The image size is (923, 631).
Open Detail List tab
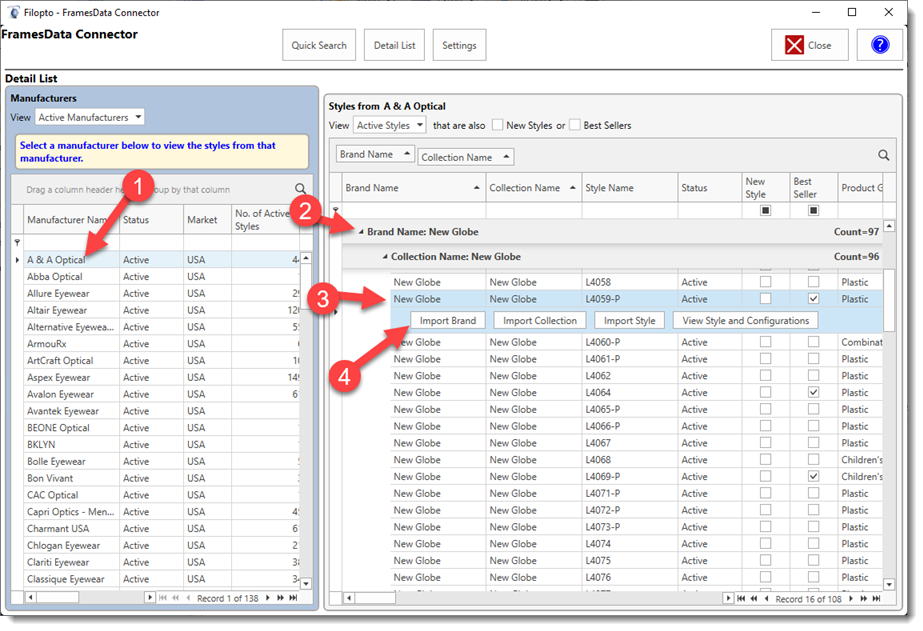click(394, 45)
